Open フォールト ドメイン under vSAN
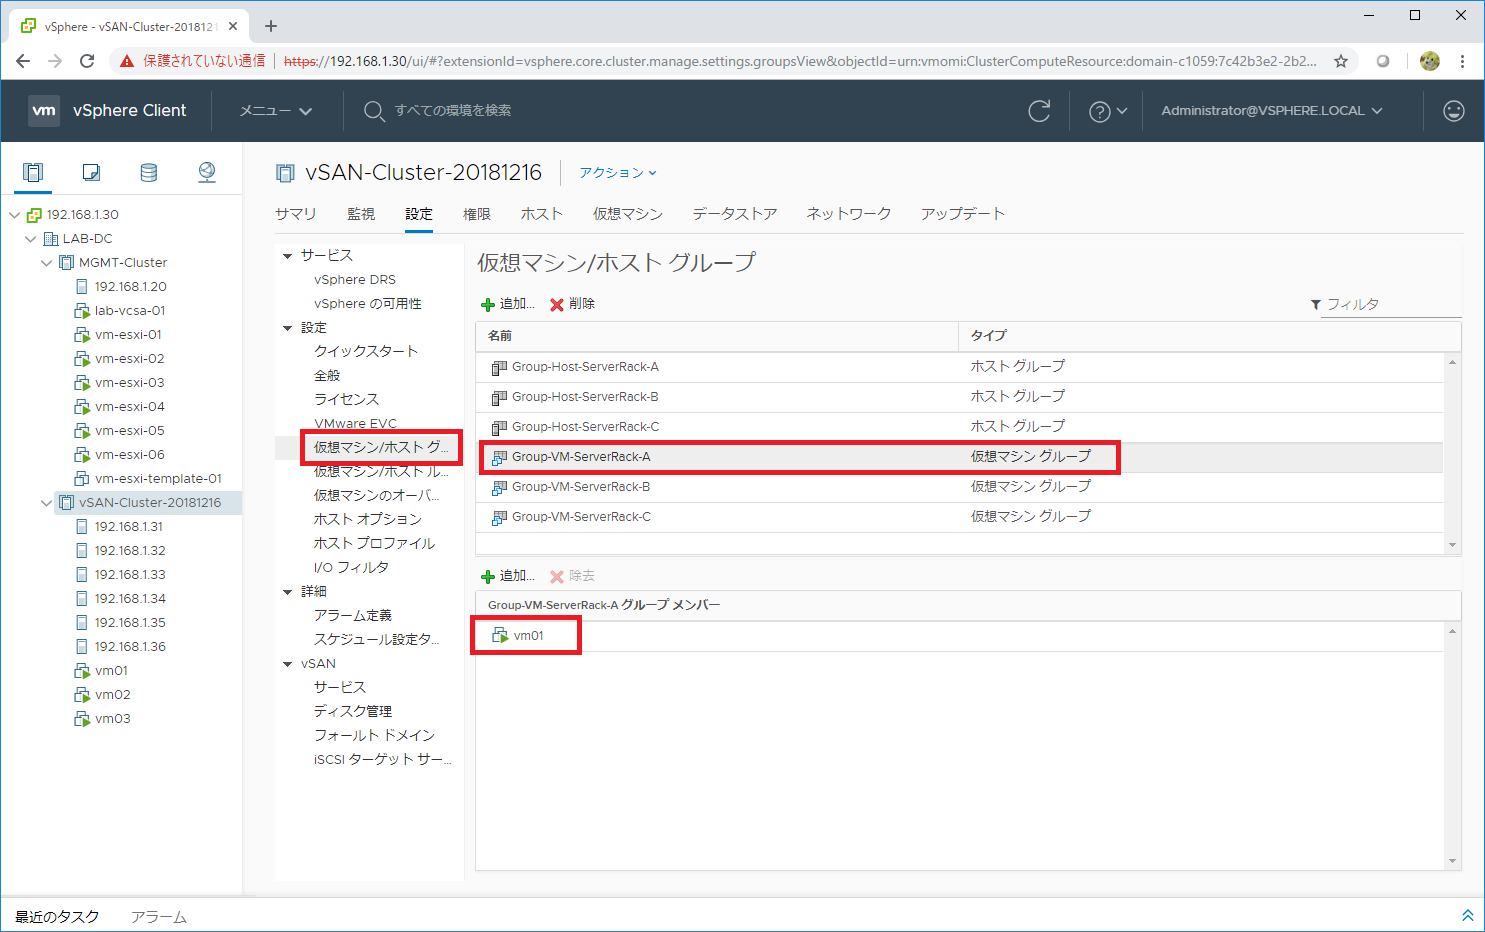The height and width of the screenshot is (932, 1485). 374,736
